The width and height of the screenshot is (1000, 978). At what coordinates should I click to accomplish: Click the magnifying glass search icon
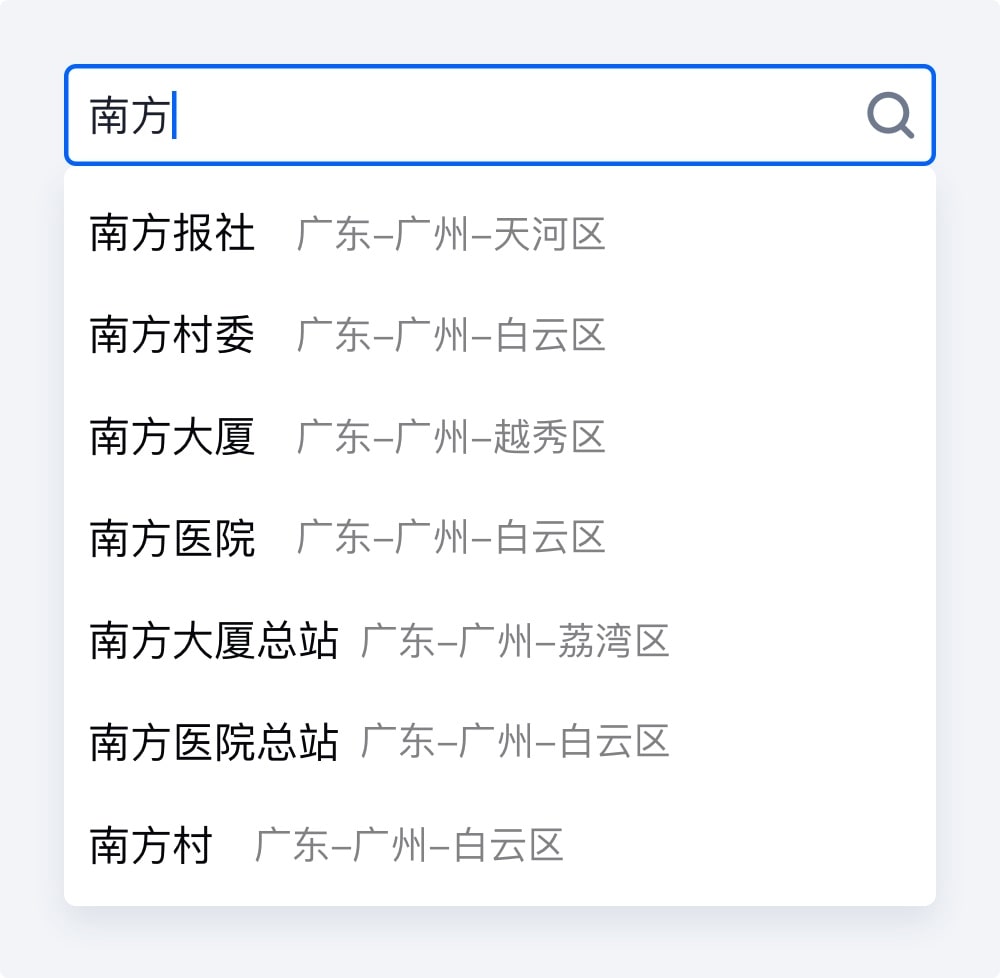click(889, 116)
